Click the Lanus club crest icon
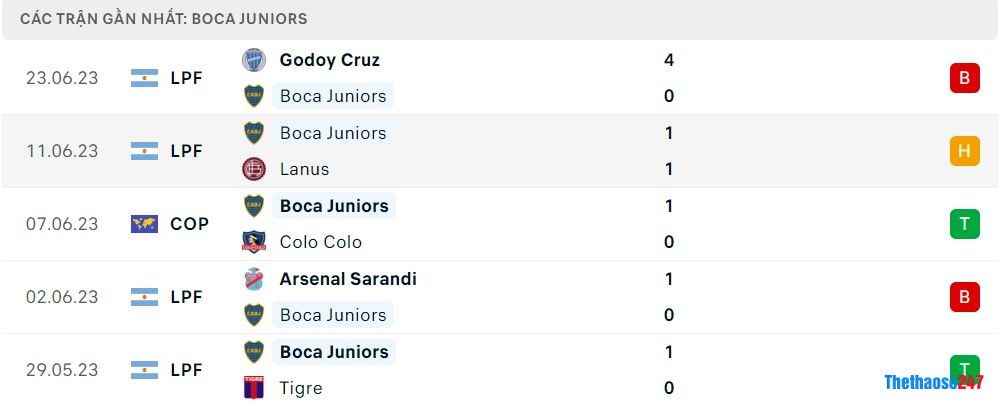This screenshot has width=1001, height=406. pos(254,169)
